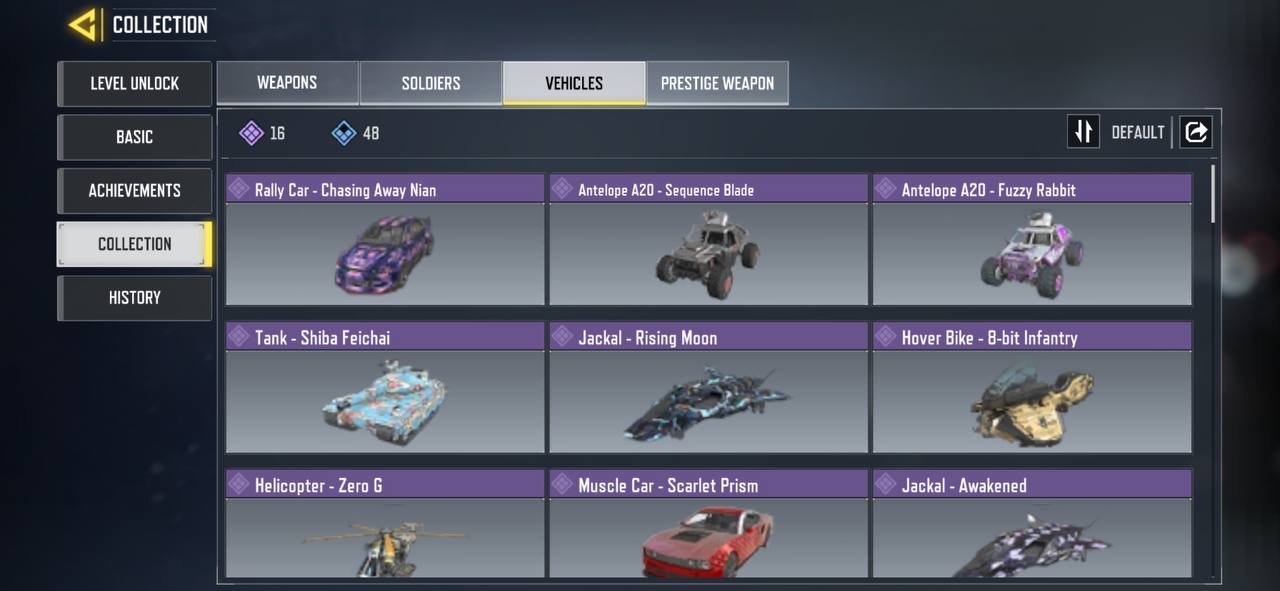Switch to the Soldiers tab
This screenshot has height=591, width=1280.
pyautogui.click(x=431, y=83)
